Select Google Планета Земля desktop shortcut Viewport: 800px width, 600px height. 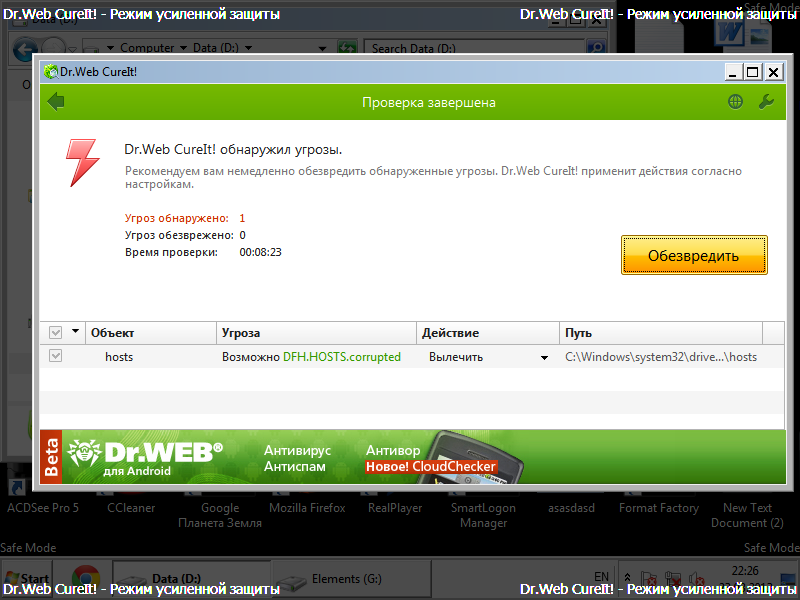click(x=220, y=515)
